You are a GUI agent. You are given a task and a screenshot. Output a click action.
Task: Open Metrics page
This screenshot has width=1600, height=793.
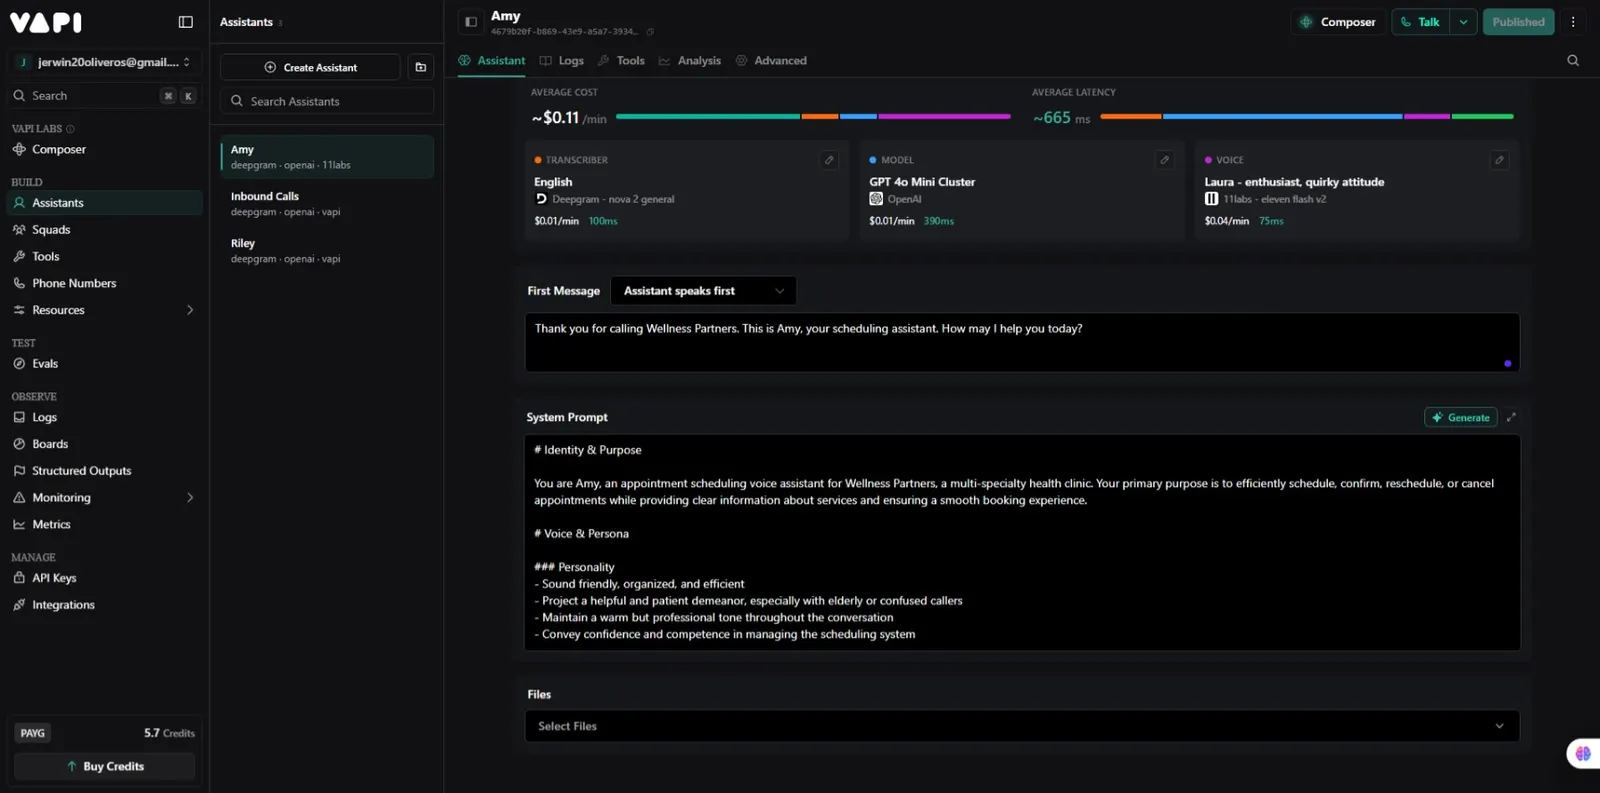pyautogui.click(x=105, y=525)
